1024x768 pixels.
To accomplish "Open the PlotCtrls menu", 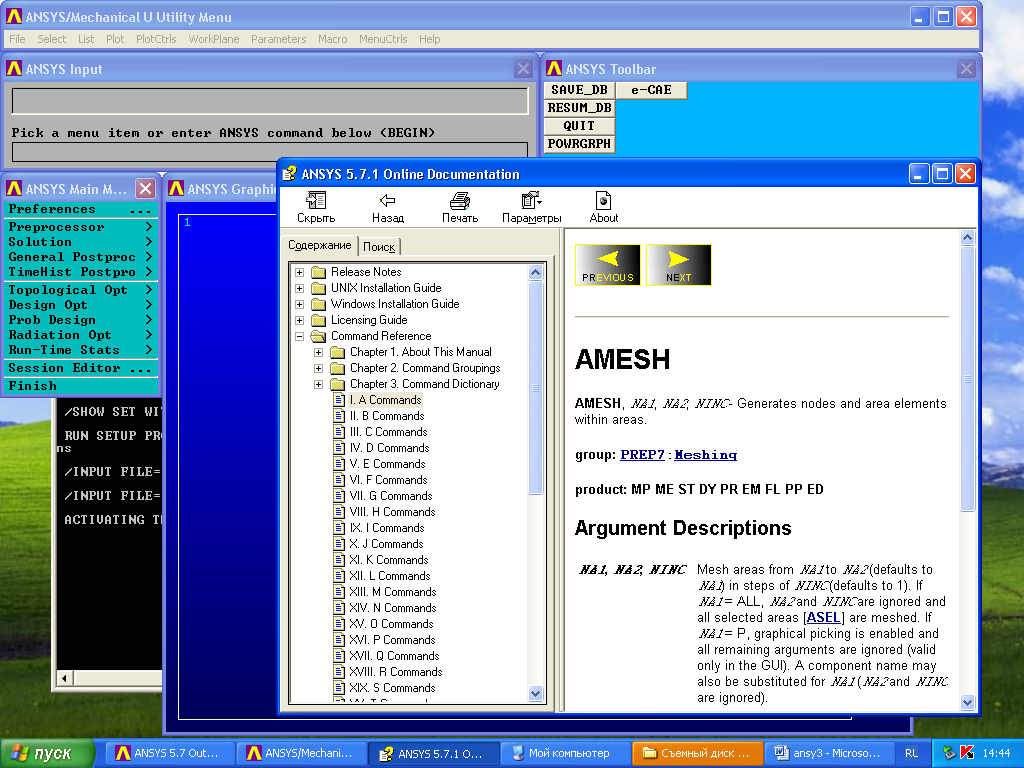I will click(x=156, y=39).
